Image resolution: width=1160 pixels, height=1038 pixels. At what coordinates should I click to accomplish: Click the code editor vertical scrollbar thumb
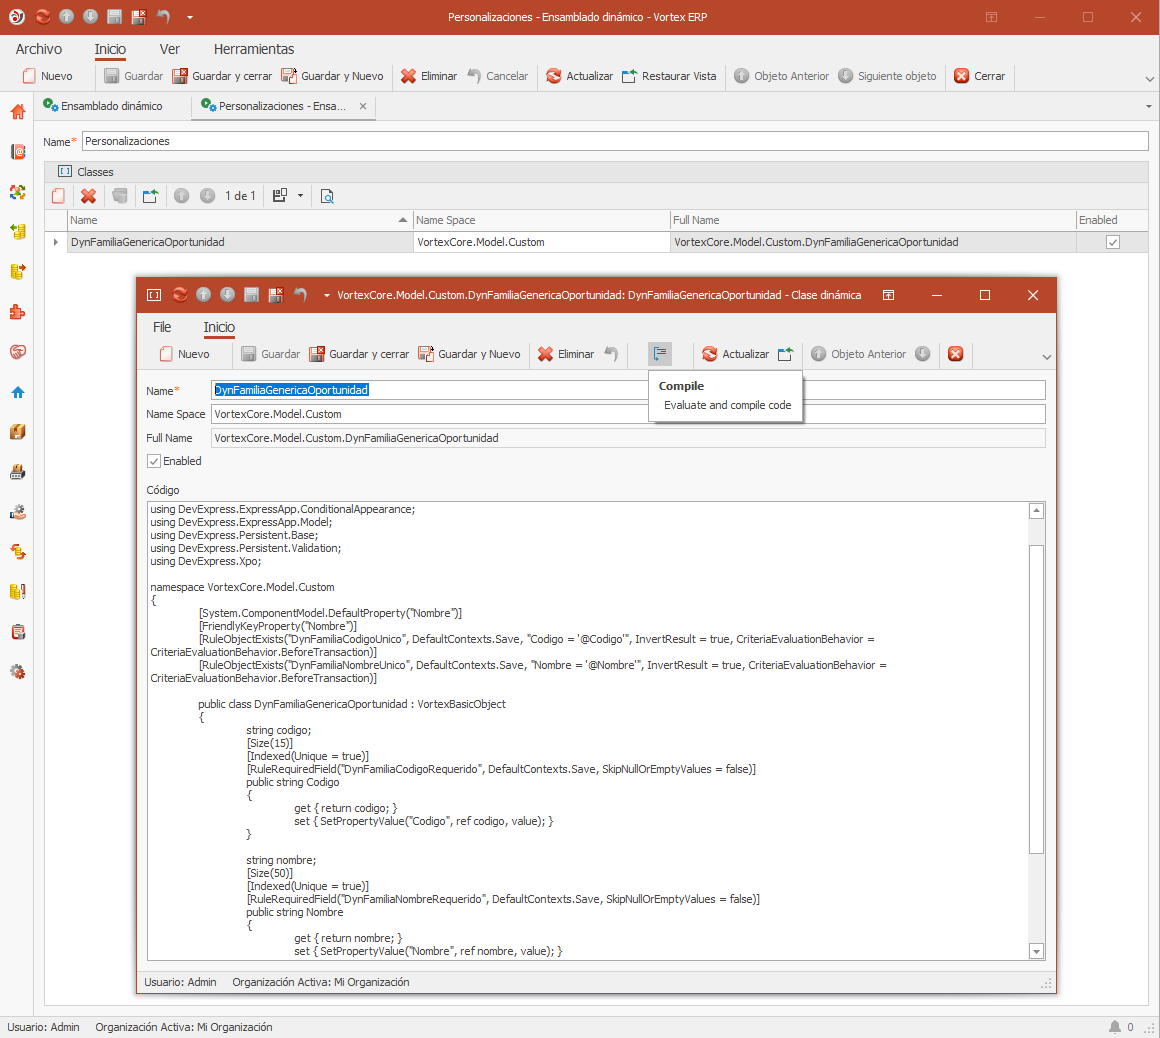(1036, 699)
